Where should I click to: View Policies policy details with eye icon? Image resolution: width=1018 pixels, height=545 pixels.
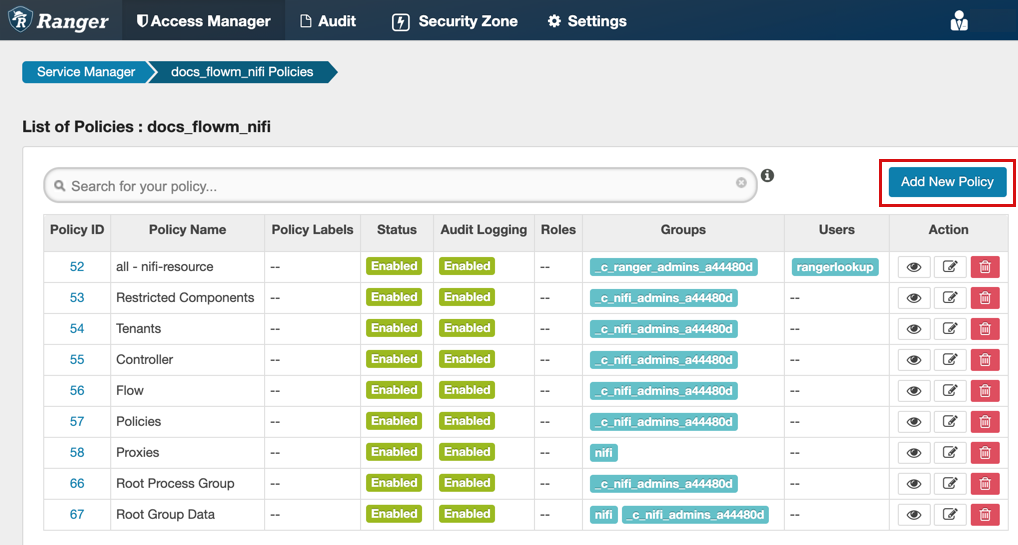coord(913,422)
